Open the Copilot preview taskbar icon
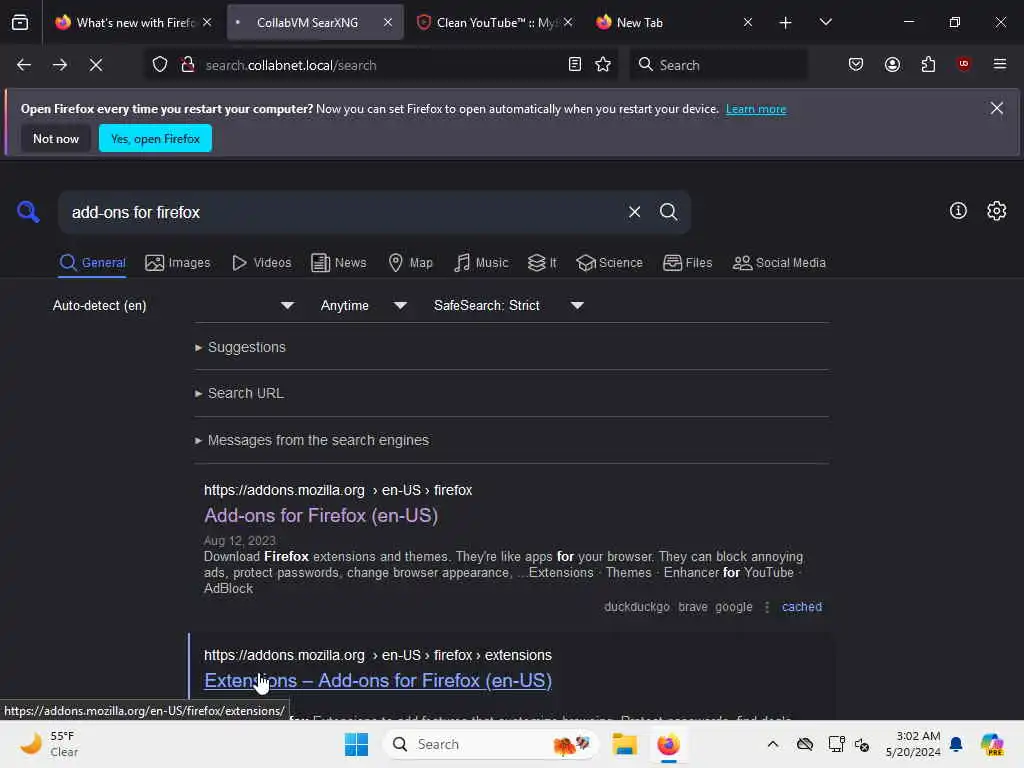Viewport: 1024px width, 768px height. point(991,744)
